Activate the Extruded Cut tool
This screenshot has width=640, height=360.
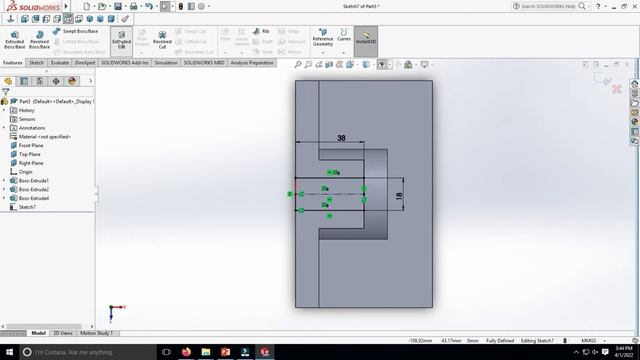(122, 40)
